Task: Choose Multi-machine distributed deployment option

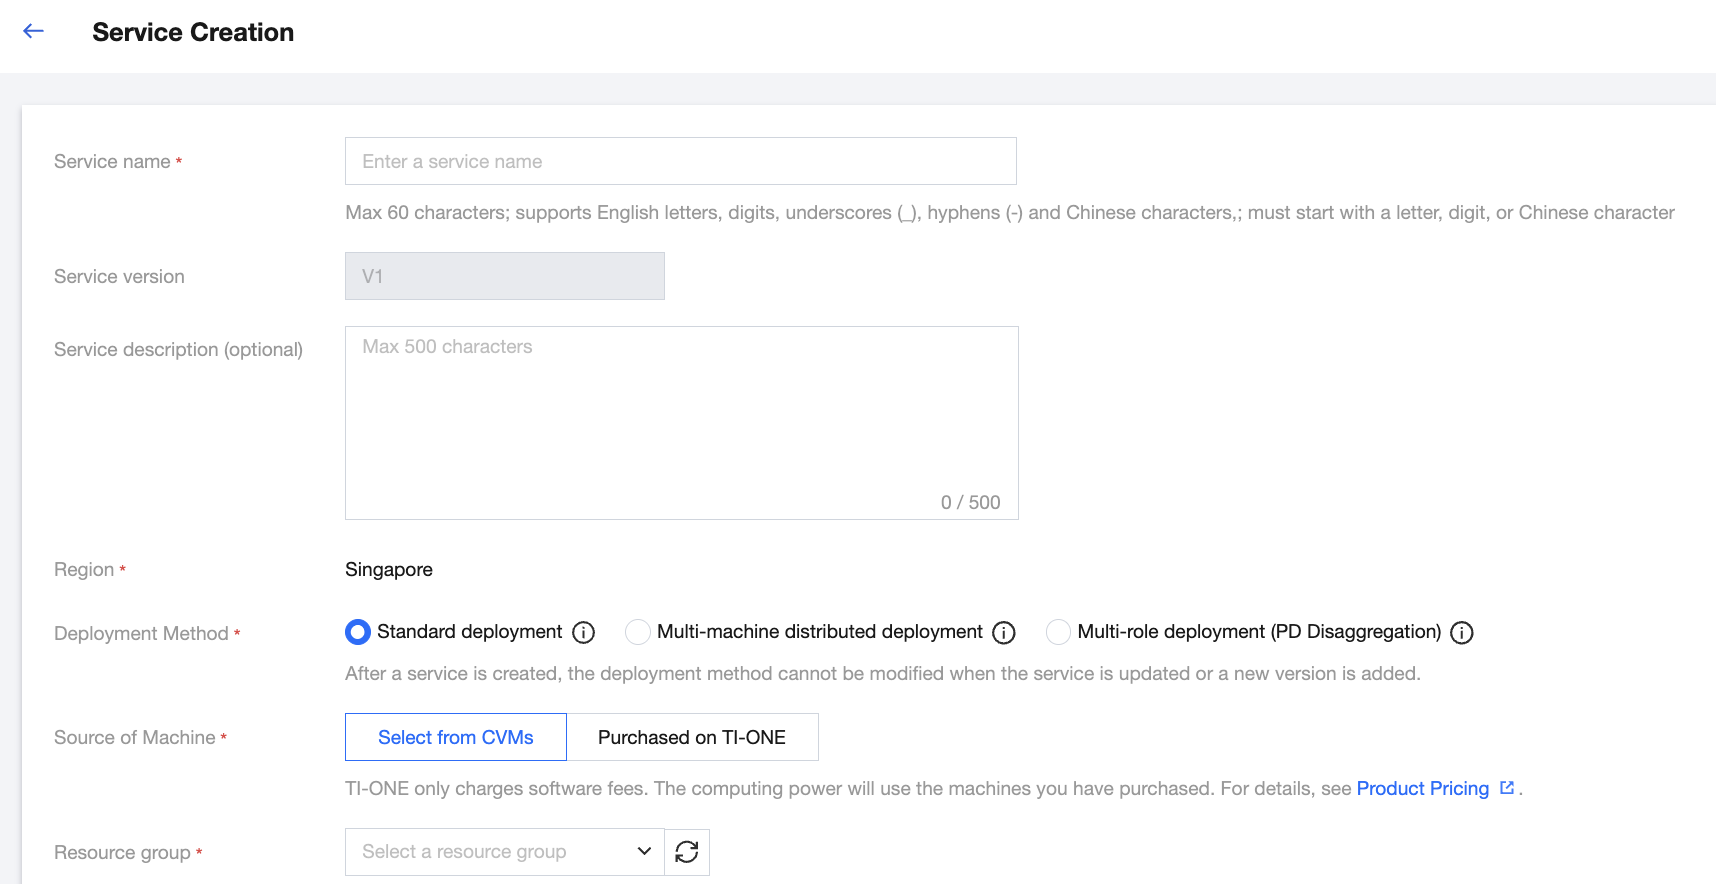Action: point(638,632)
